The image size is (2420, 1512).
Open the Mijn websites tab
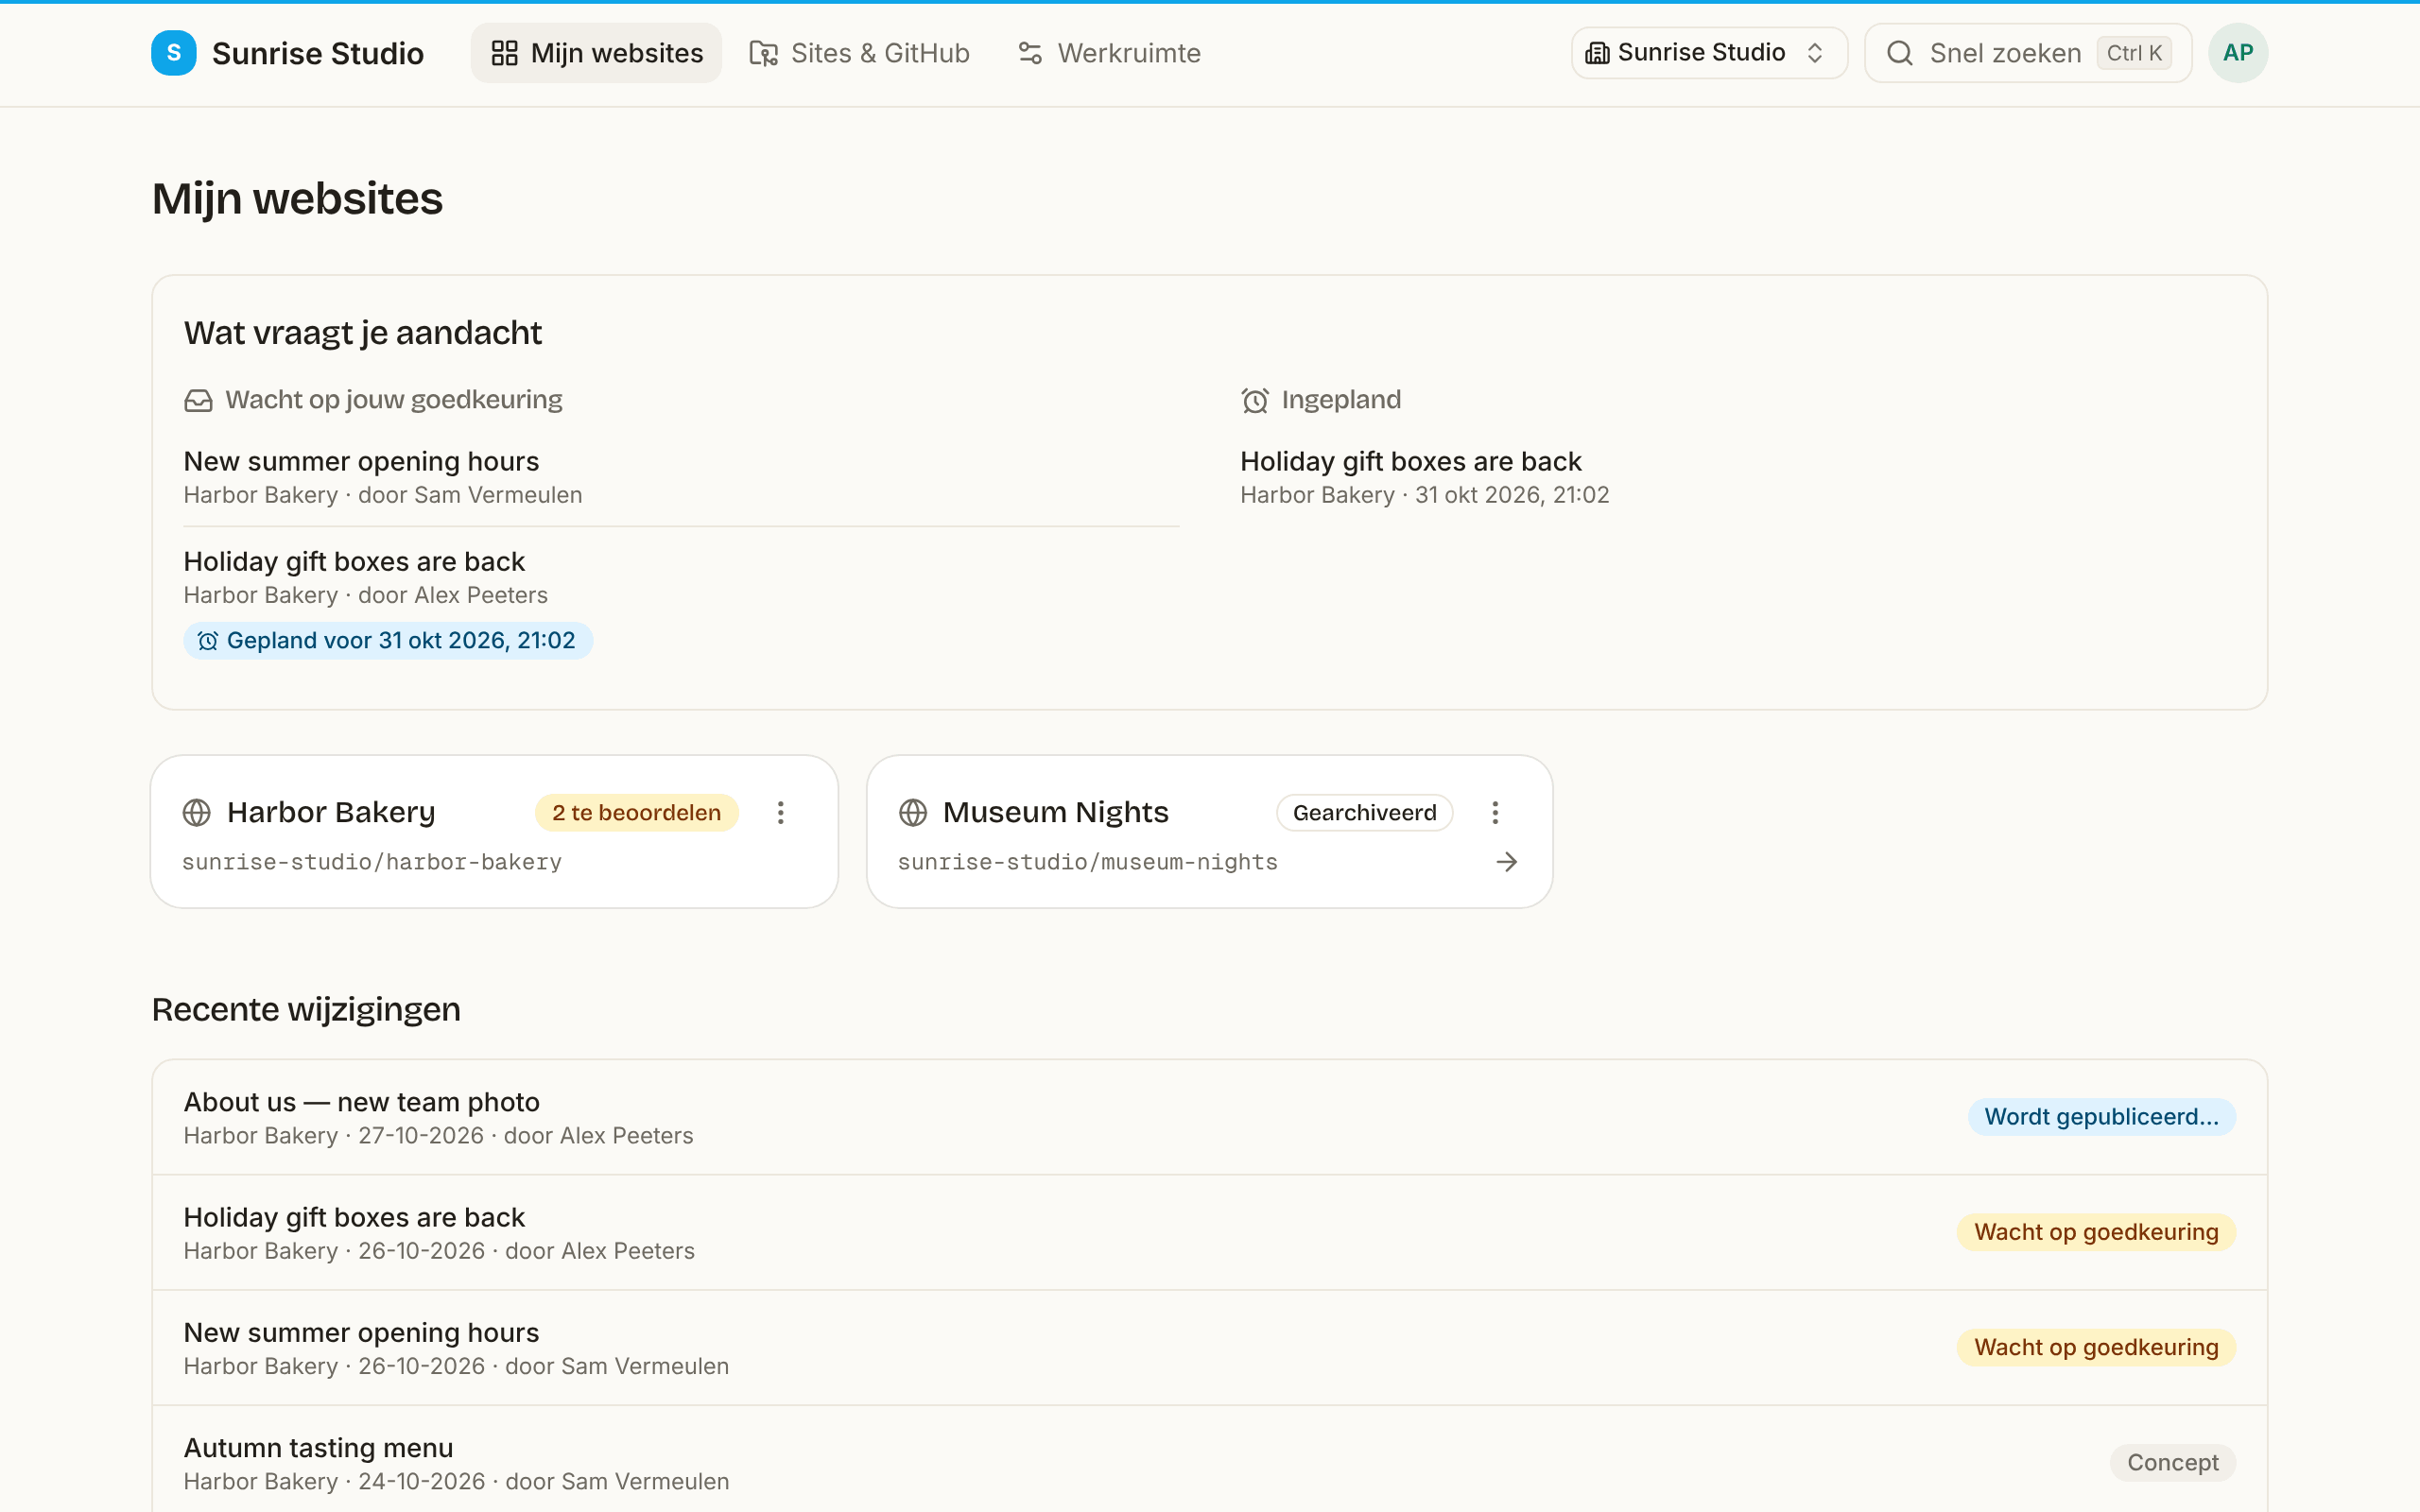(x=596, y=53)
